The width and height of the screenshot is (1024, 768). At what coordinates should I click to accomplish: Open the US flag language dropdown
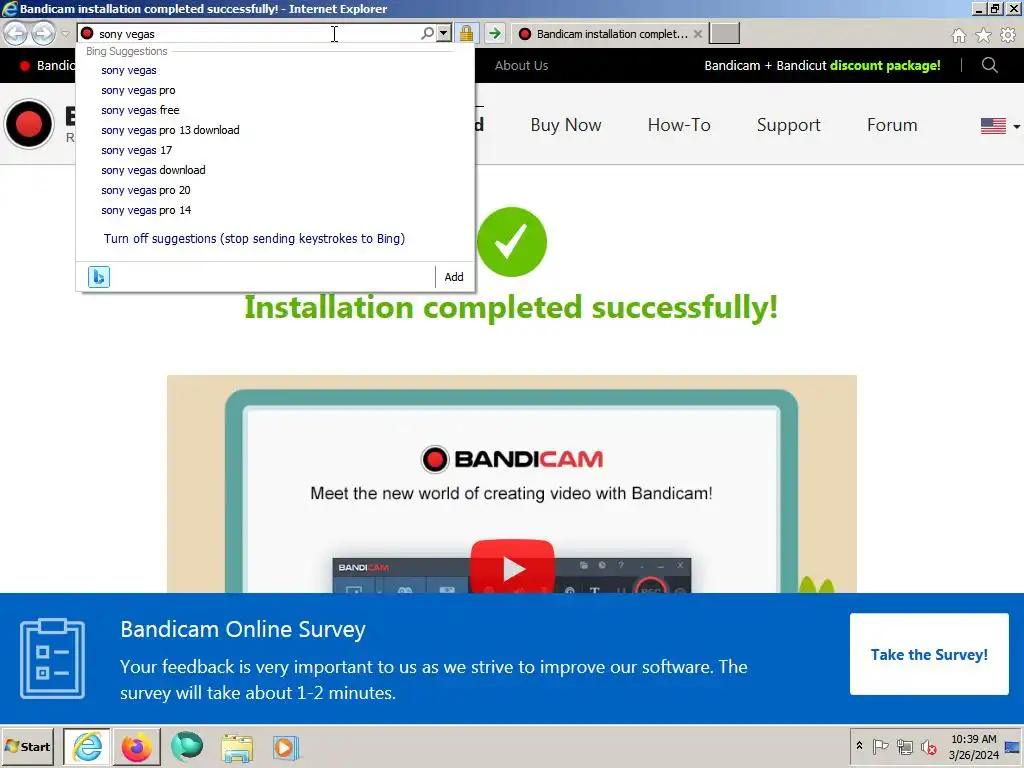click(1000, 125)
